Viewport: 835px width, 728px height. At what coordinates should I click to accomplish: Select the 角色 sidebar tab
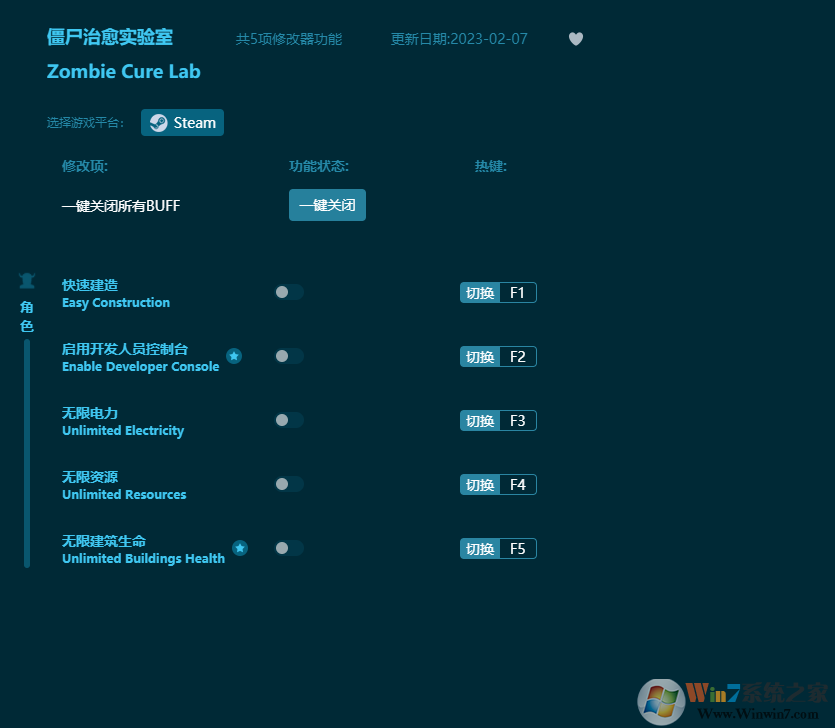pyautogui.click(x=27, y=316)
